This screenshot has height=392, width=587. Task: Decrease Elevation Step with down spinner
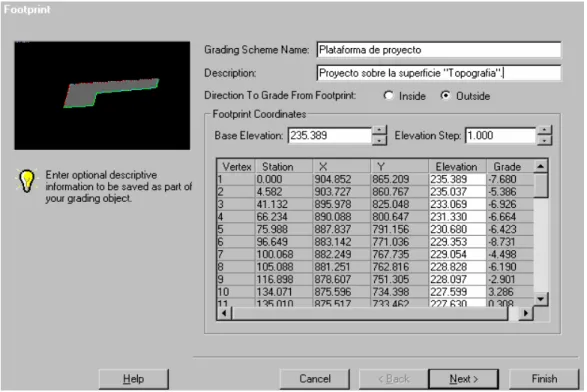click(x=544, y=140)
